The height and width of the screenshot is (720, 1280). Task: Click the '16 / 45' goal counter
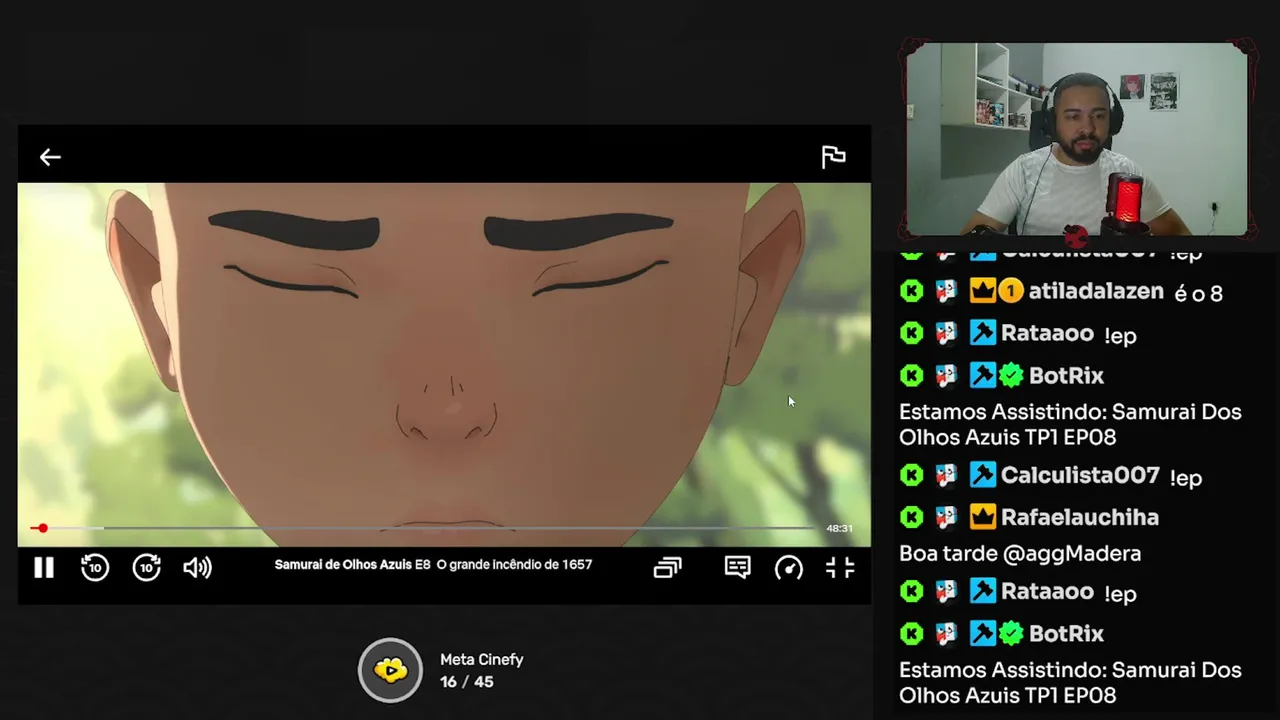(466, 682)
